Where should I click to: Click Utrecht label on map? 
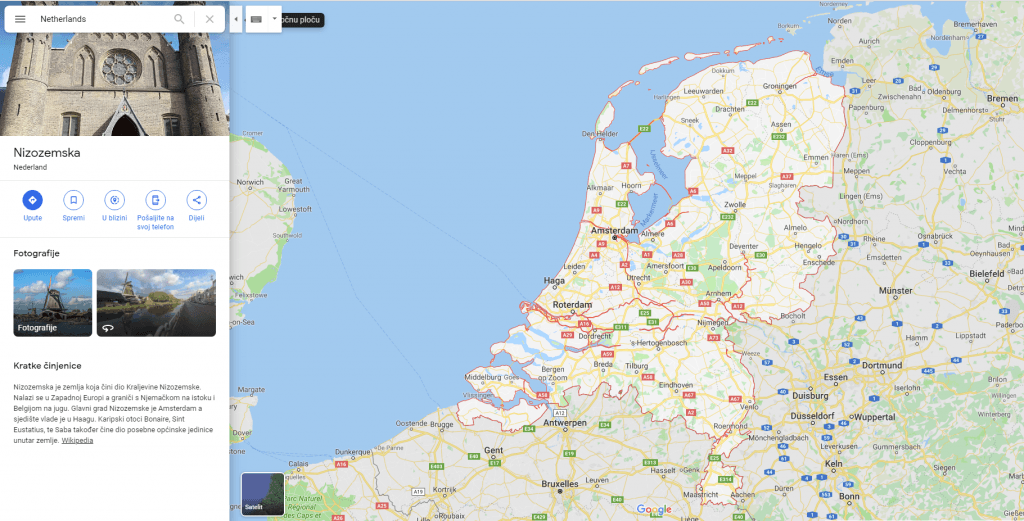tap(638, 277)
